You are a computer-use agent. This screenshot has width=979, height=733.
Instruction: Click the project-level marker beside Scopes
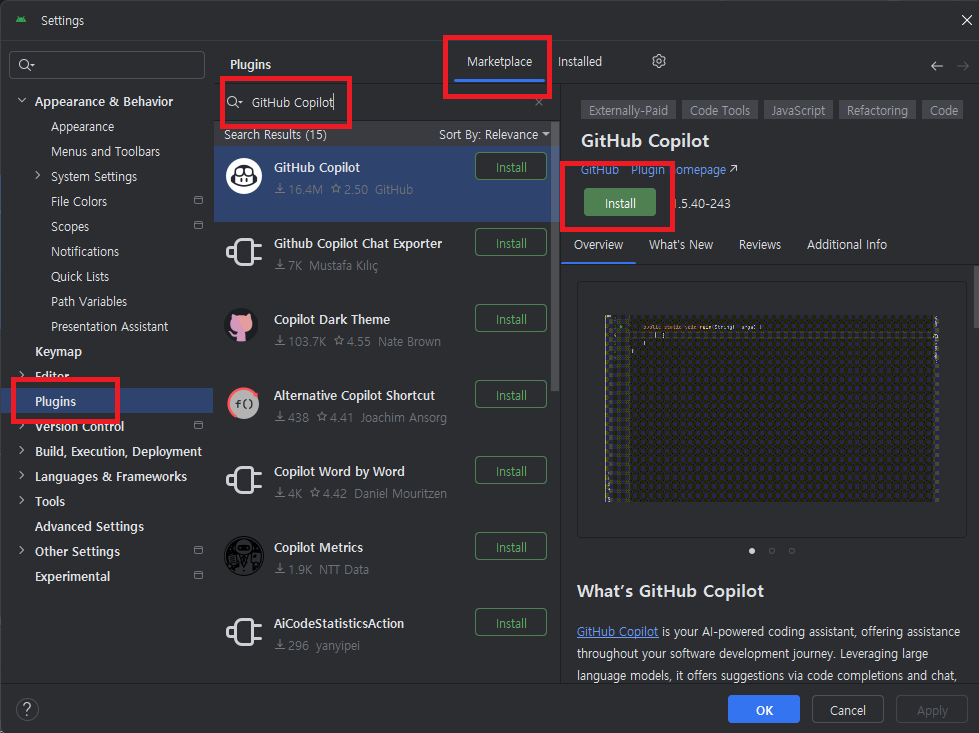point(199,225)
